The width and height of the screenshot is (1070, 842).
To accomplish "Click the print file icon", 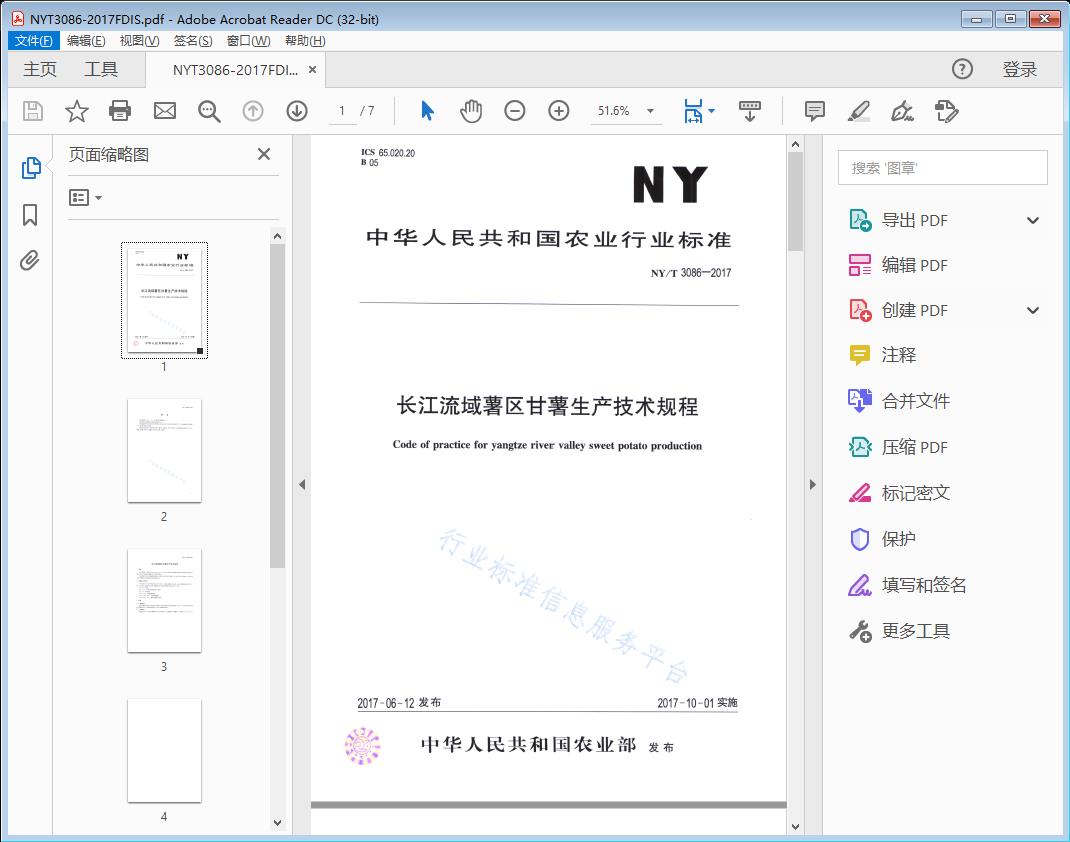I will pyautogui.click(x=120, y=111).
